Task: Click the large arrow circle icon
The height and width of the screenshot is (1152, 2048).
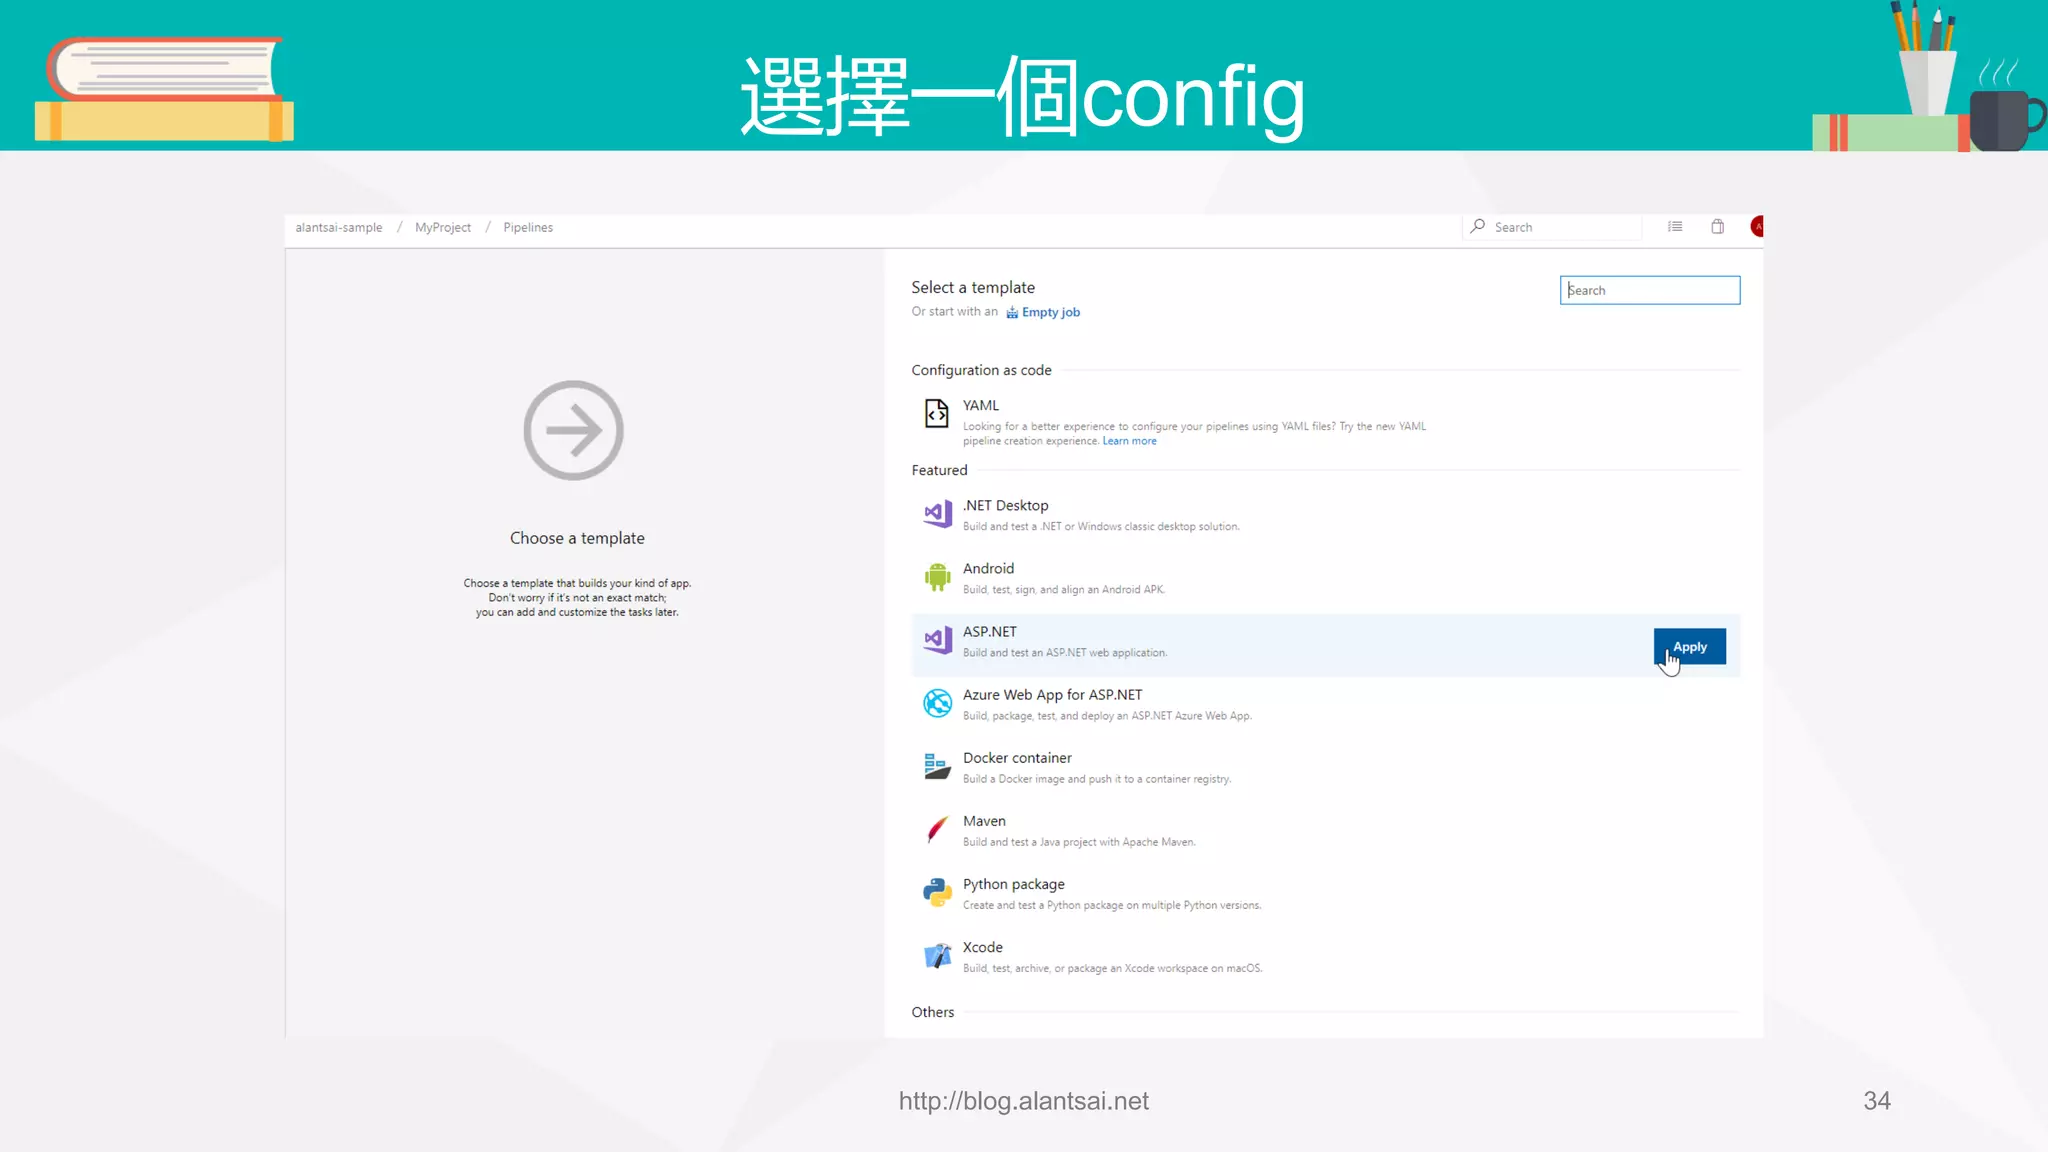Action: click(x=573, y=430)
